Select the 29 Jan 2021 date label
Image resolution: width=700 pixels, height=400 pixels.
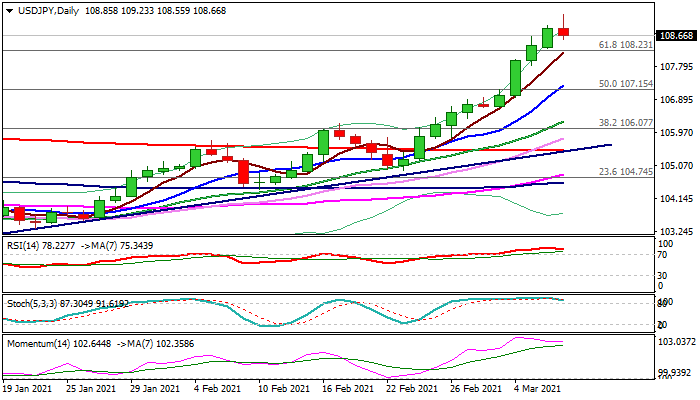click(x=156, y=388)
